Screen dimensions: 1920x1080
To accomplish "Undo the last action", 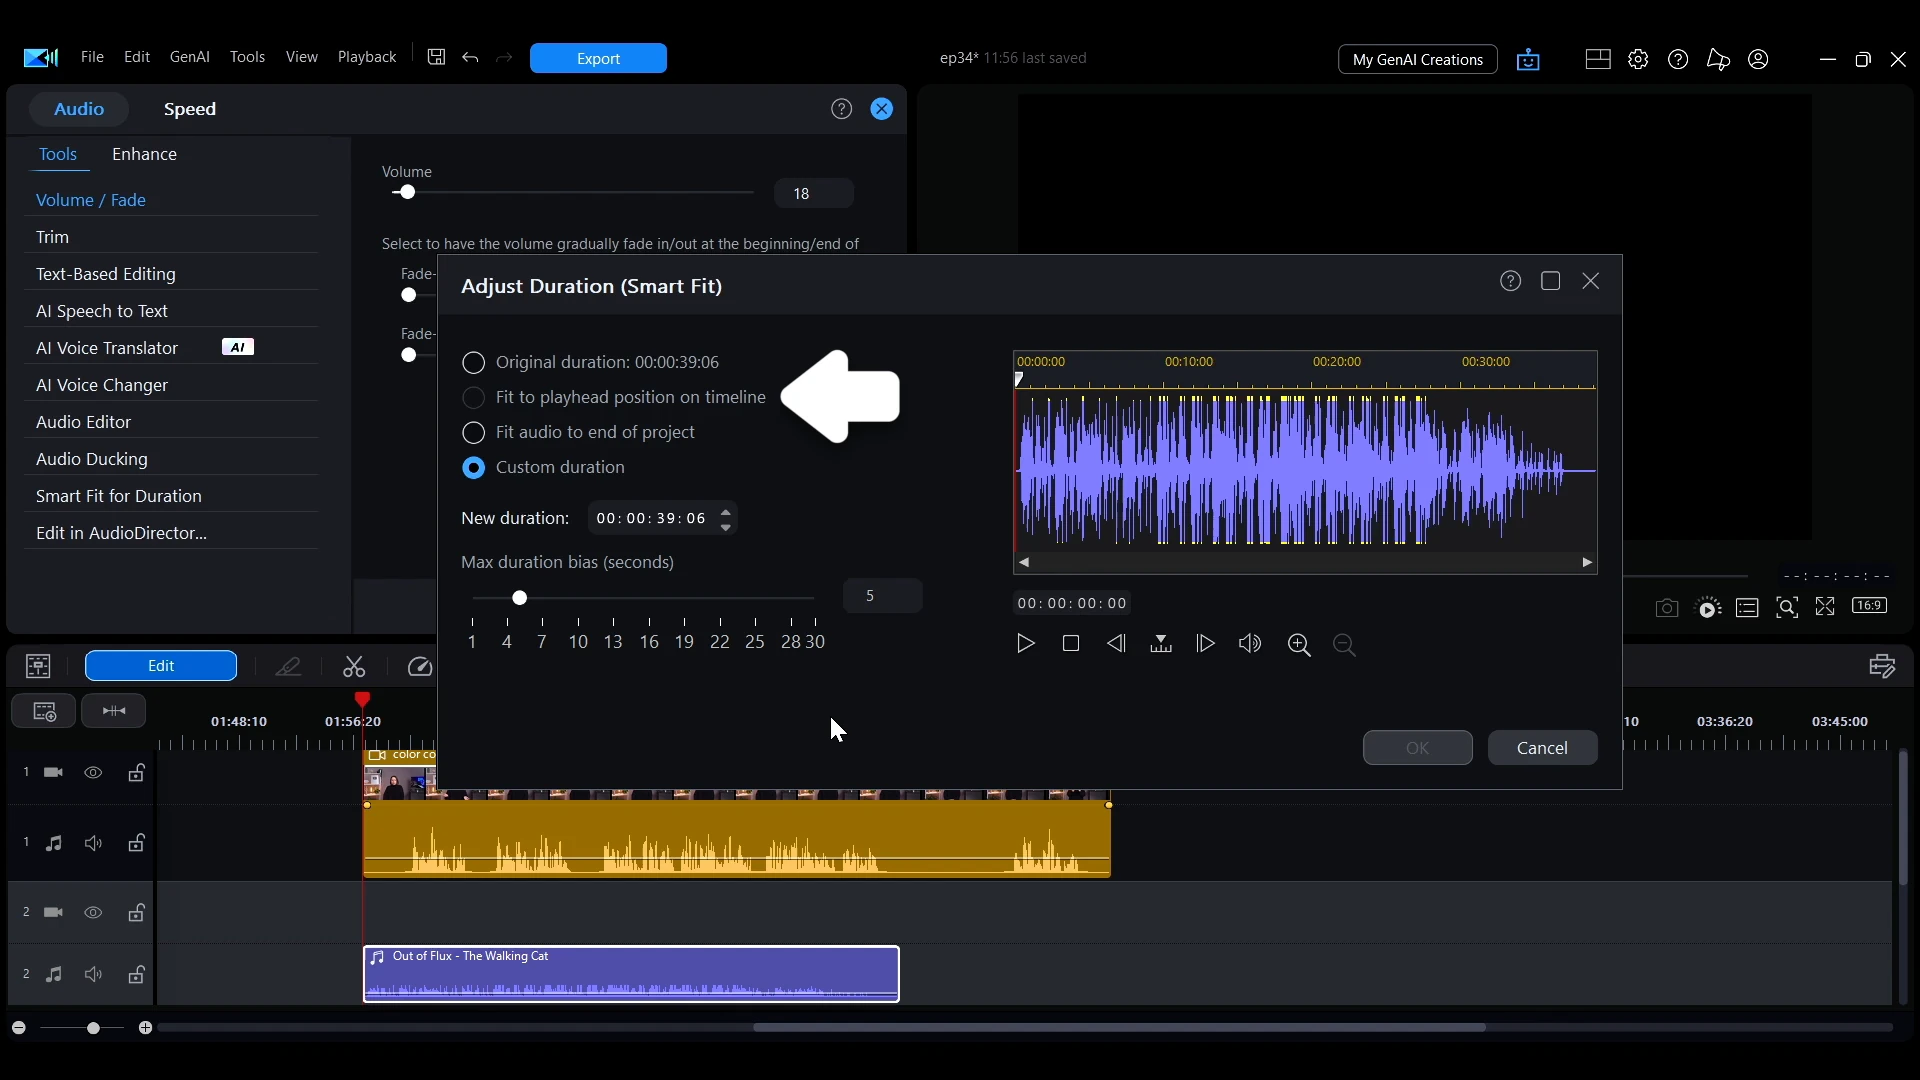I will click(x=471, y=58).
